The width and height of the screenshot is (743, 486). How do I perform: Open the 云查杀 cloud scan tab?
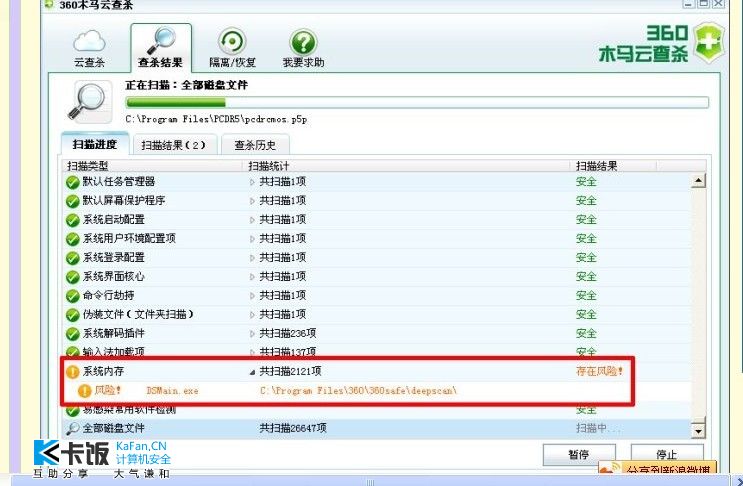click(x=89, y=48)
